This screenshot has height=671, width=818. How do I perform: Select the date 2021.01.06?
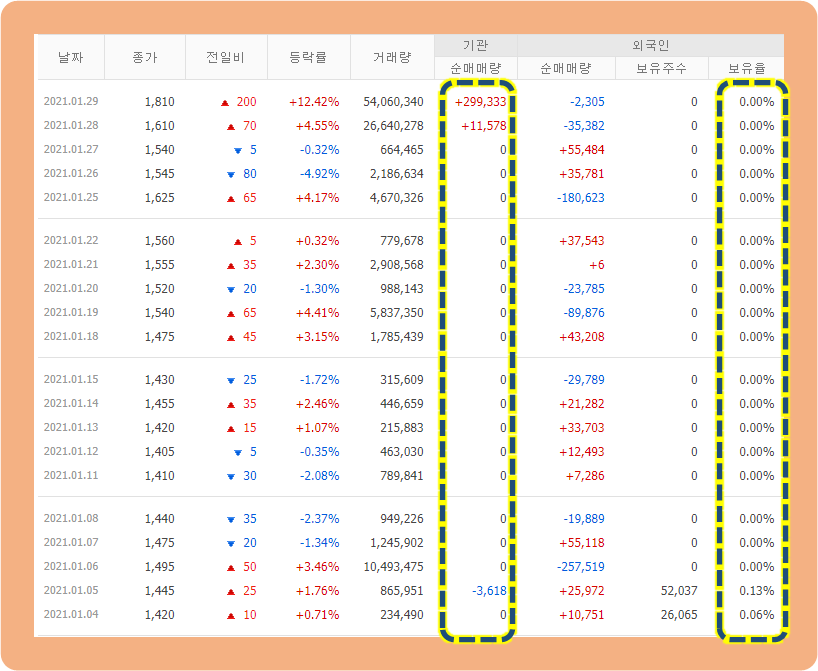(x=71, y=566)
